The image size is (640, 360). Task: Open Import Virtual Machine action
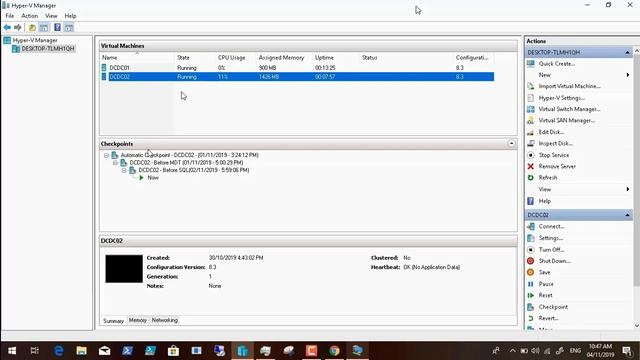(569, 86)
